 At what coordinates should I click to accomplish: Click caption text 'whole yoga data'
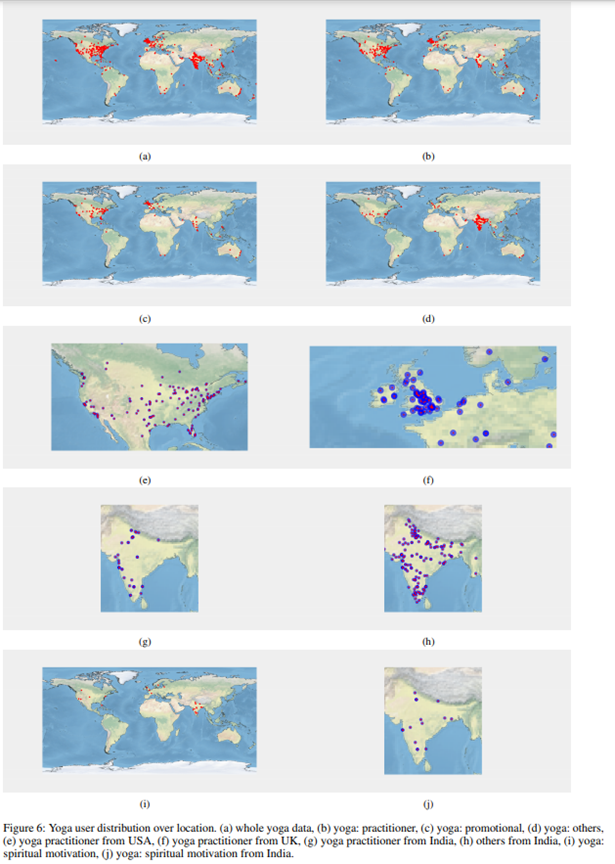(274, 828)
